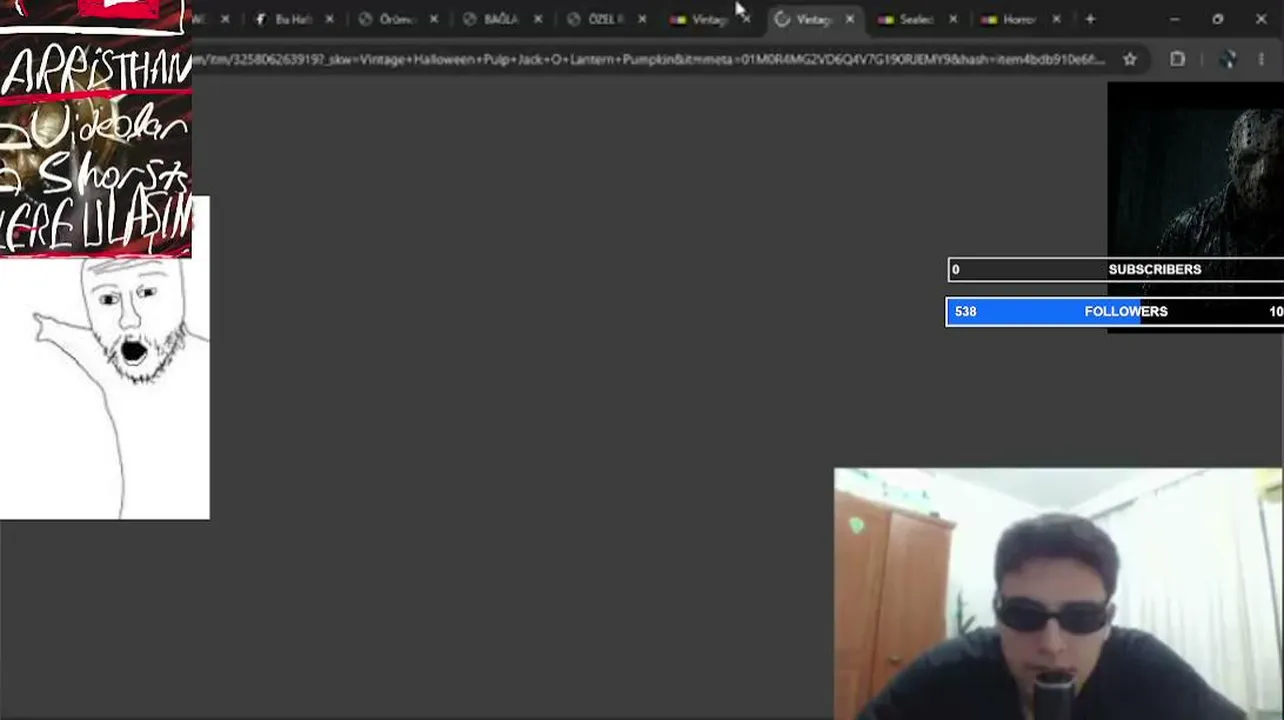Open the Chrome extensions puzzle icon
Image resolution: width=1284 pixels, height=720 pixels.
[1178, 59]
